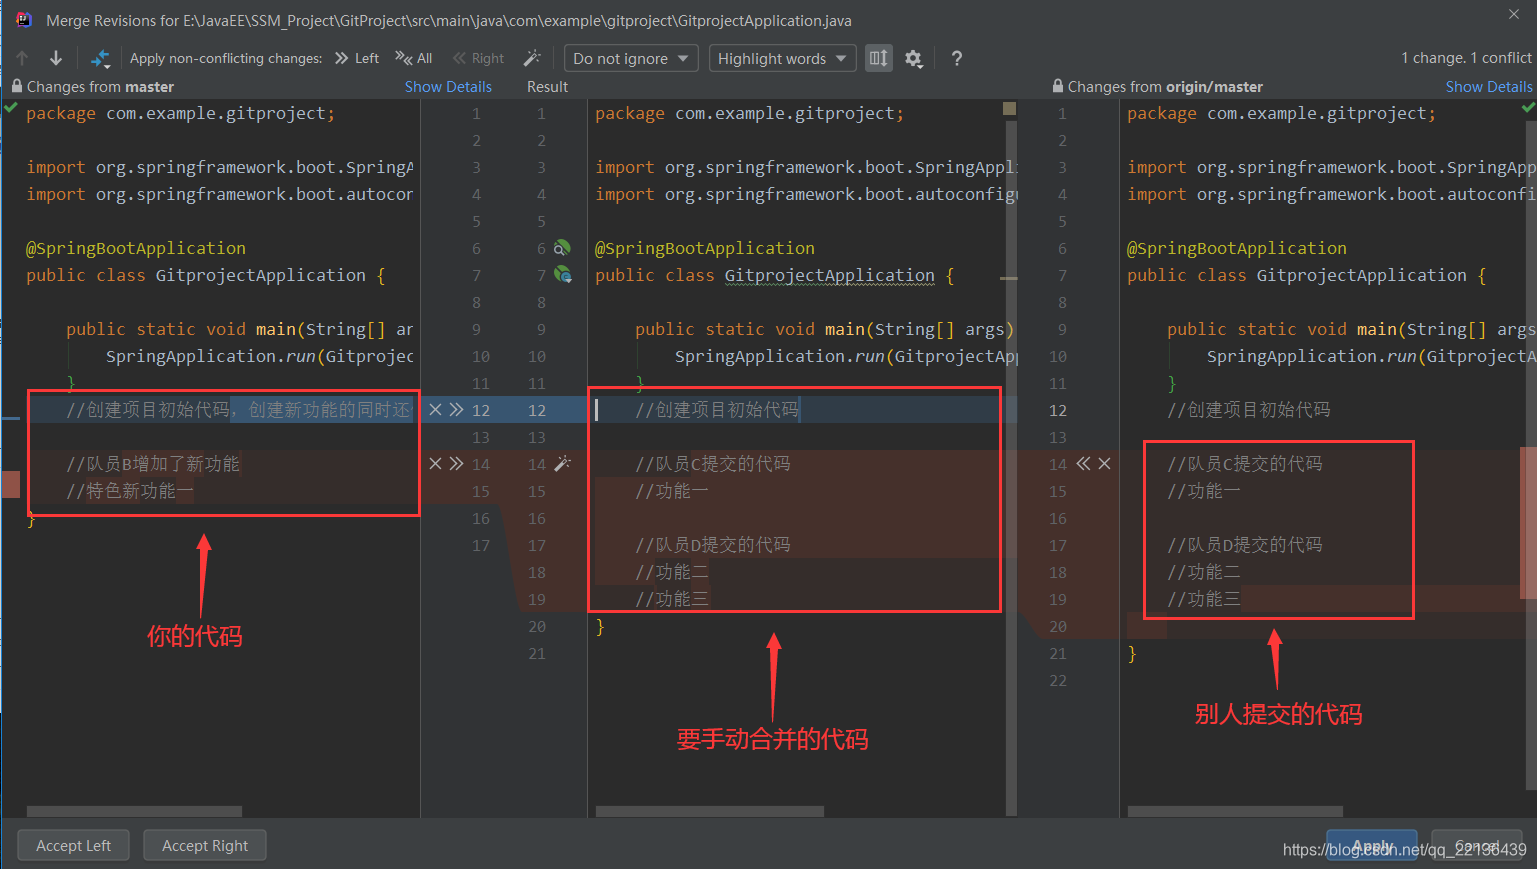The image size is (1537, 869).
Task: Ignore the left change at line 12
Action: coord(435,409)
